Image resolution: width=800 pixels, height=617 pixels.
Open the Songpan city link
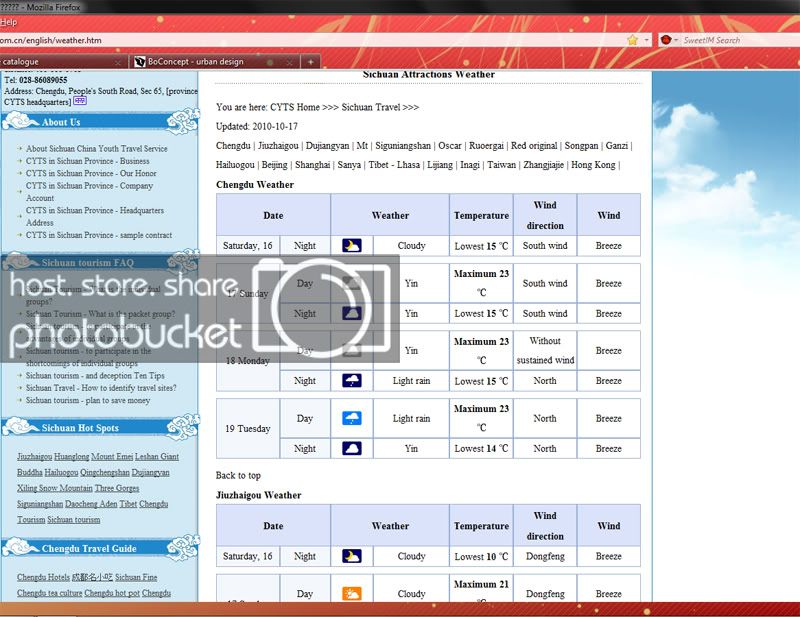point(581,145)
